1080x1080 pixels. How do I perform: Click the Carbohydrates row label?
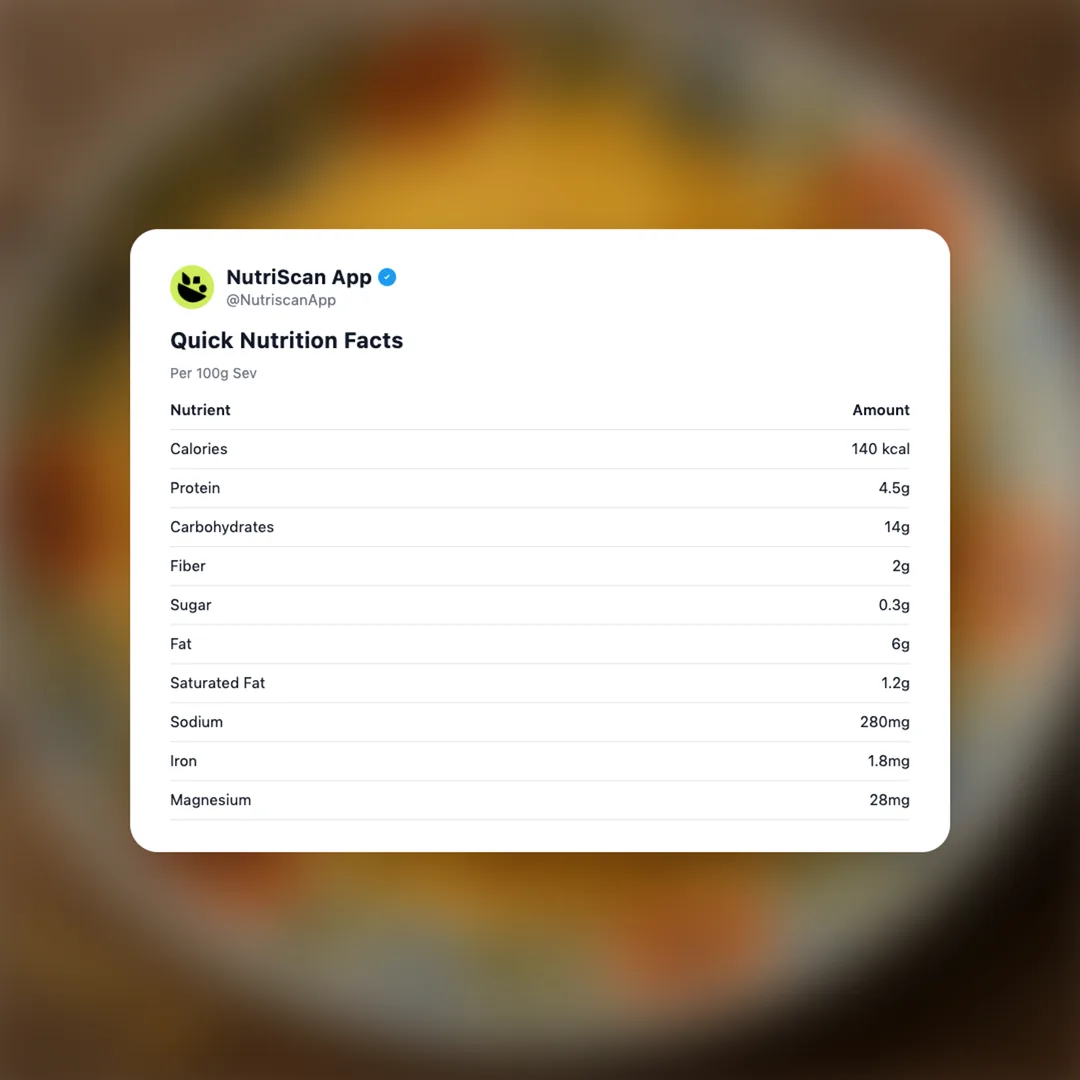point(222,527)
